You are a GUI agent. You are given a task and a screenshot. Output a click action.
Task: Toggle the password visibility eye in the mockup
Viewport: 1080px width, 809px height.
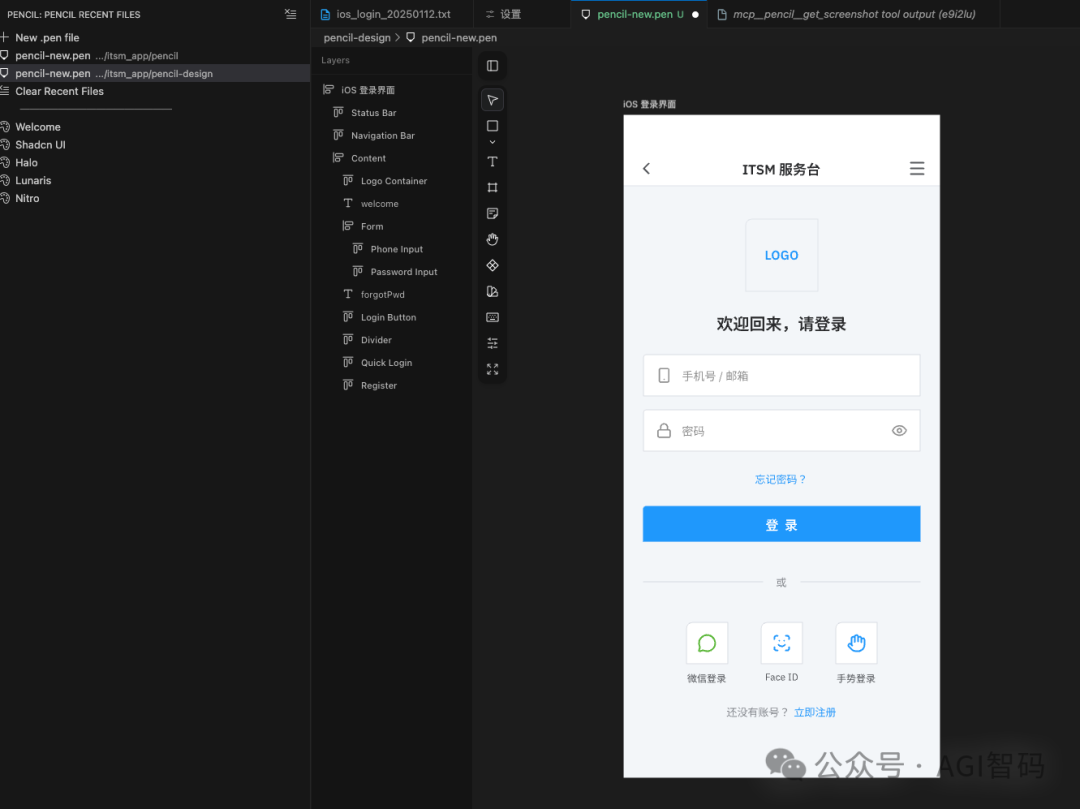pos(898,430)
